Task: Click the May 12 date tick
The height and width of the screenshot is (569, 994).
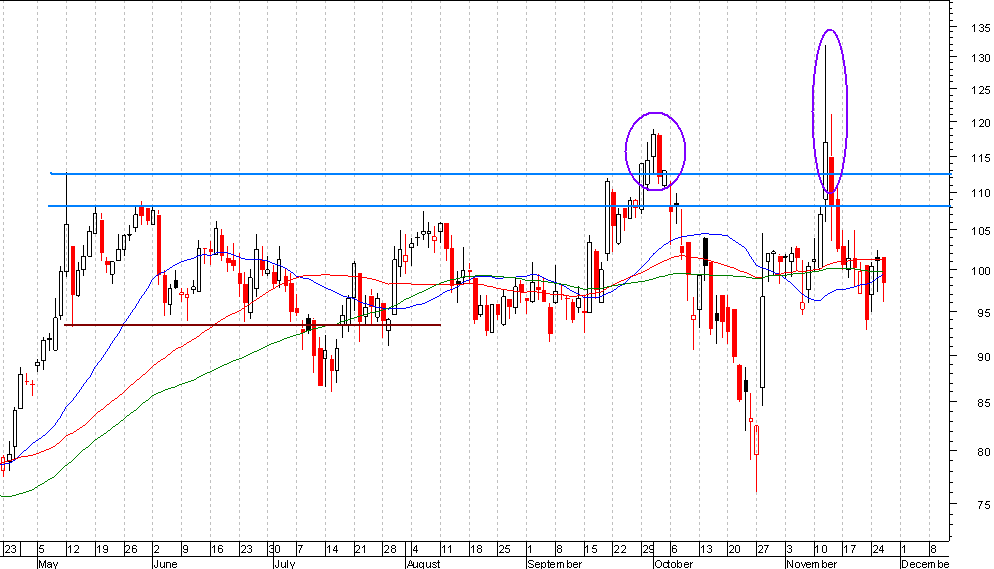Action: pos(73,549)
